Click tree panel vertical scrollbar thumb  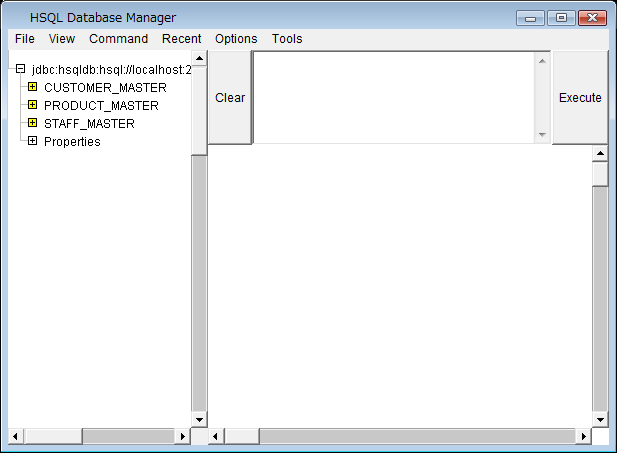[x=200, y=111]
